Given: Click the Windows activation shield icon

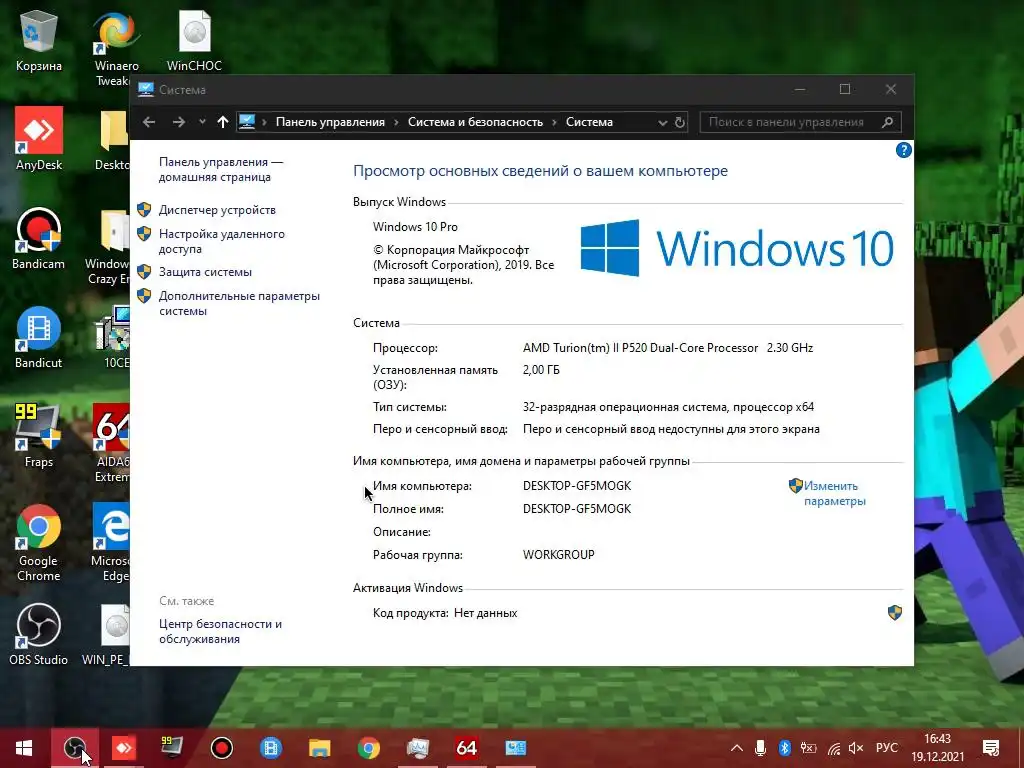Looking at the screenshot, I should (x=895, y=613).
